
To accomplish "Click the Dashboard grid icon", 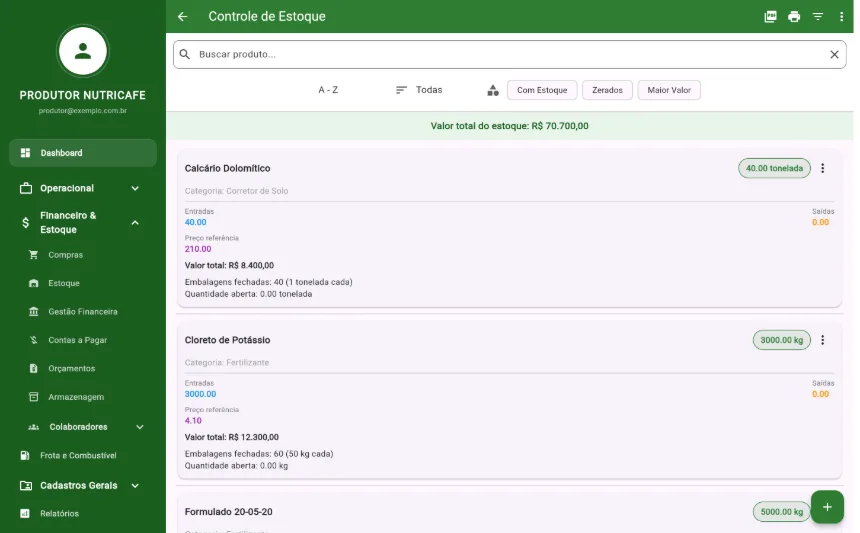I will point(25,153).
